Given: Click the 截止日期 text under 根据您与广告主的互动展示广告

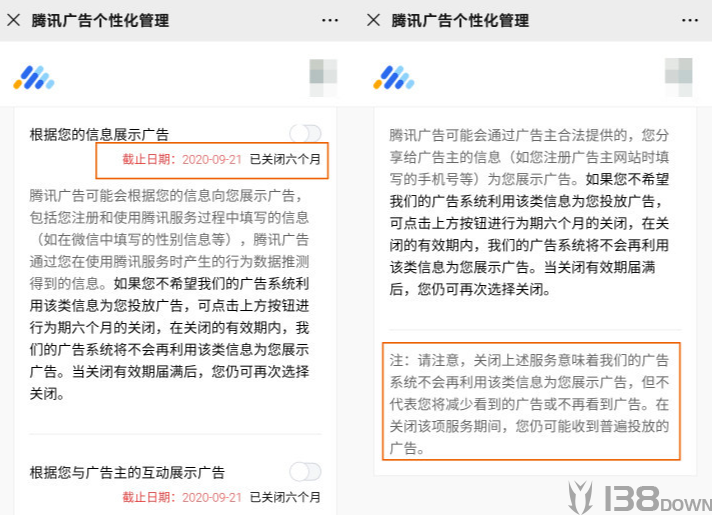Looking at the screenshot, I should (182, 497).
